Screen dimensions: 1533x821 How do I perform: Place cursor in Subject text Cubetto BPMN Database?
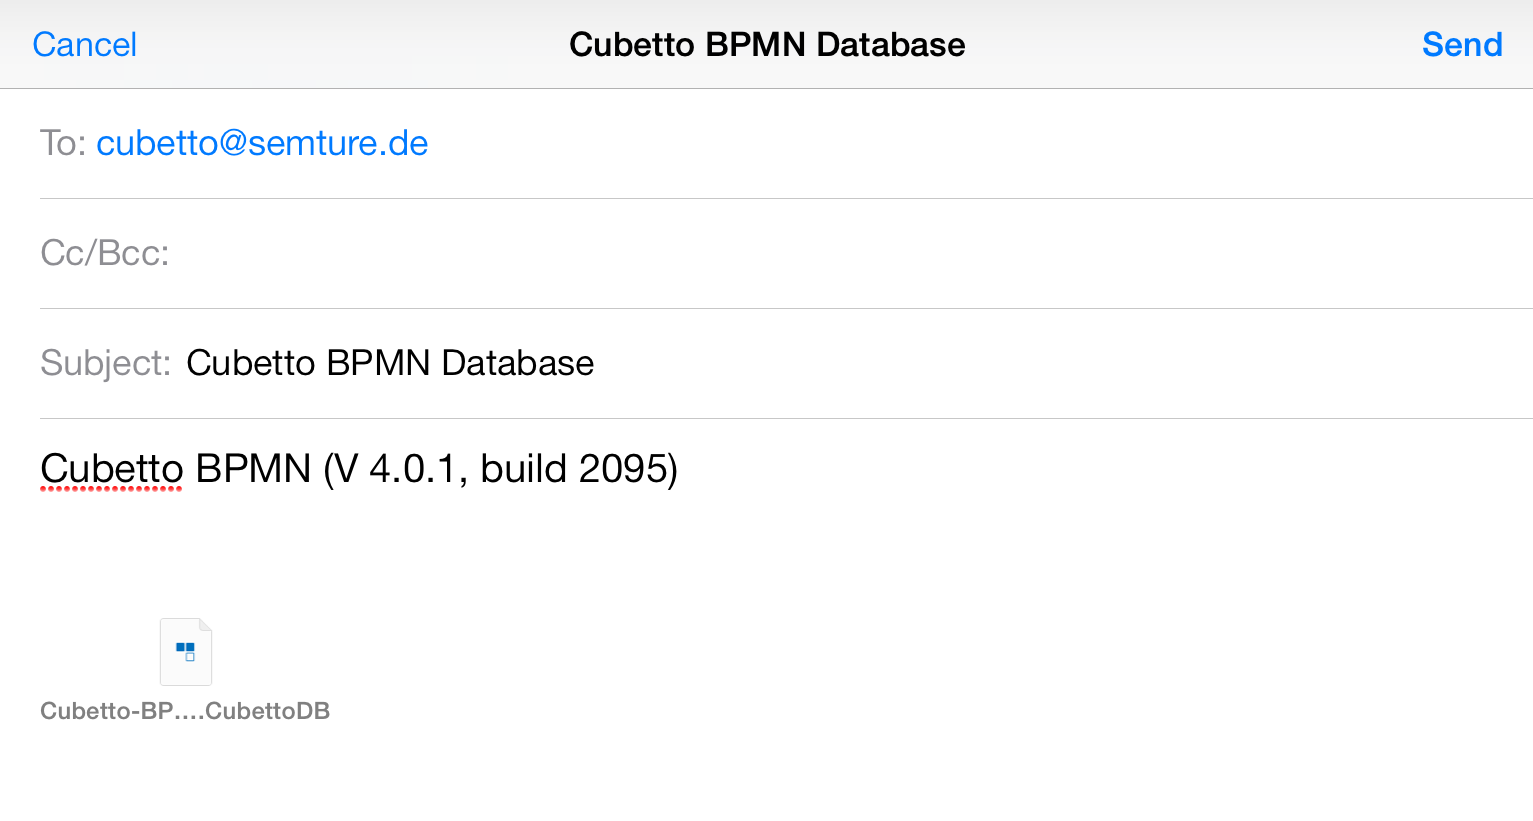[390, 363]
